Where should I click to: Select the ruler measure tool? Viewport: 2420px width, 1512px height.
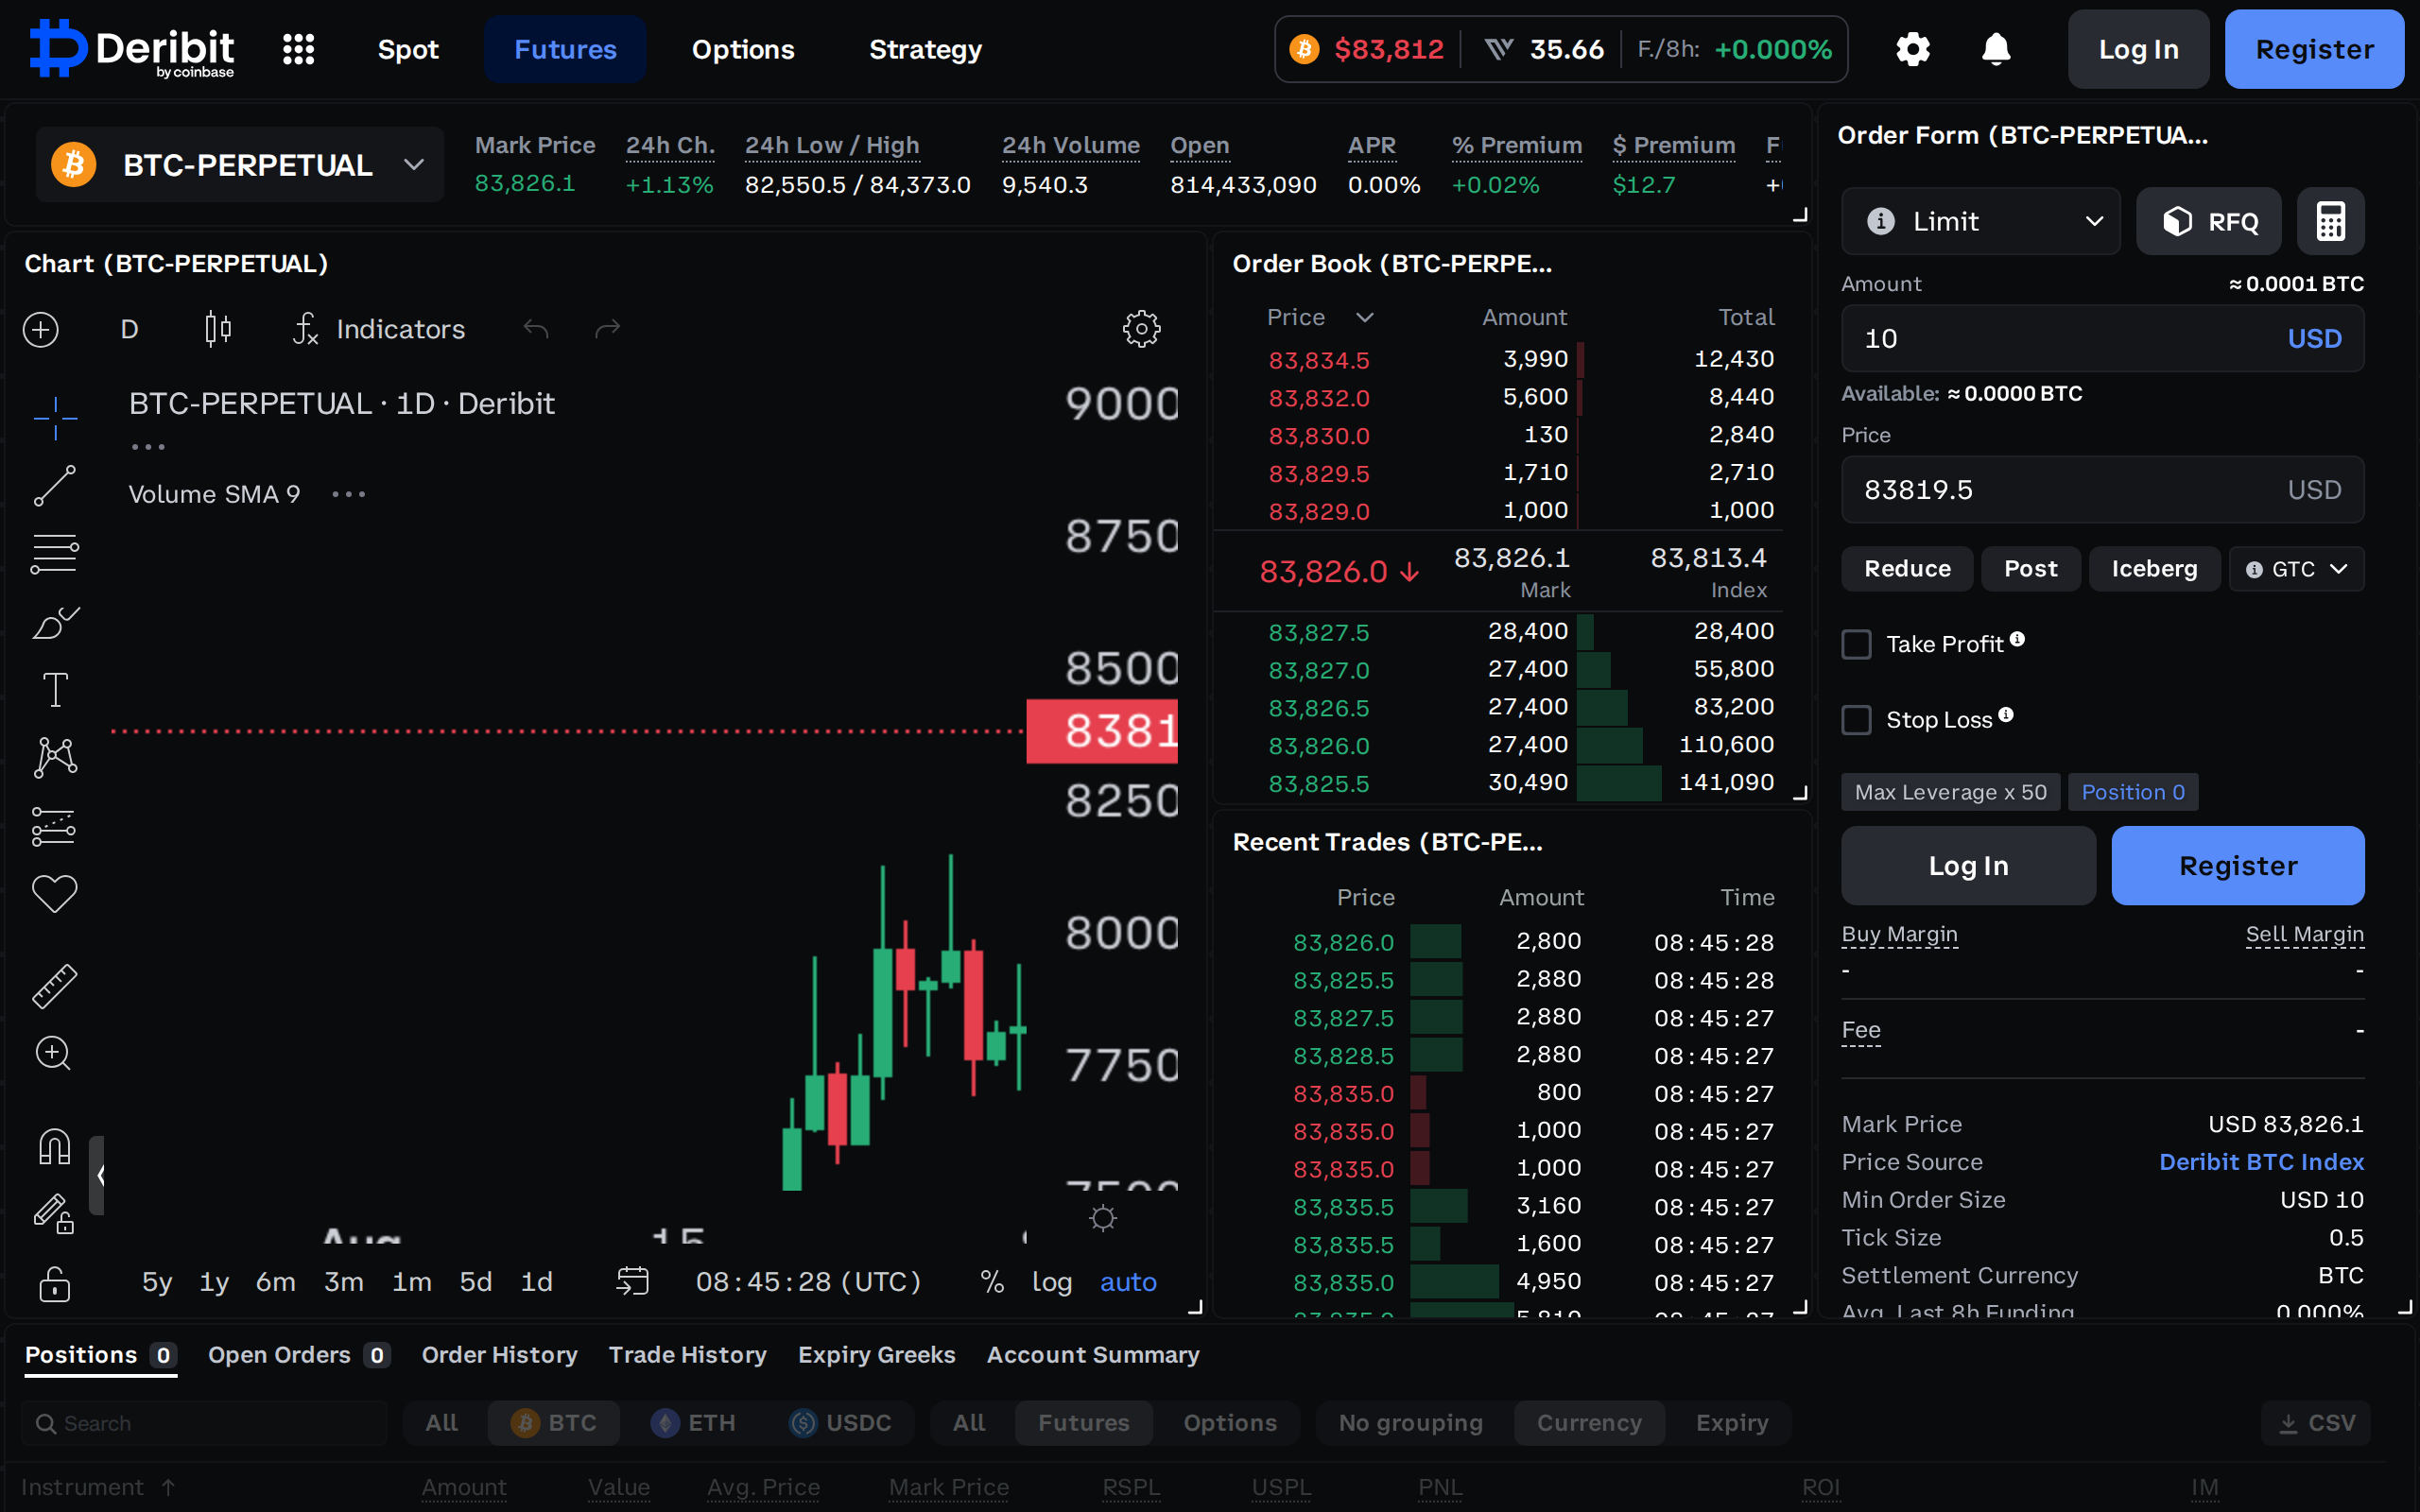[55, 986]
